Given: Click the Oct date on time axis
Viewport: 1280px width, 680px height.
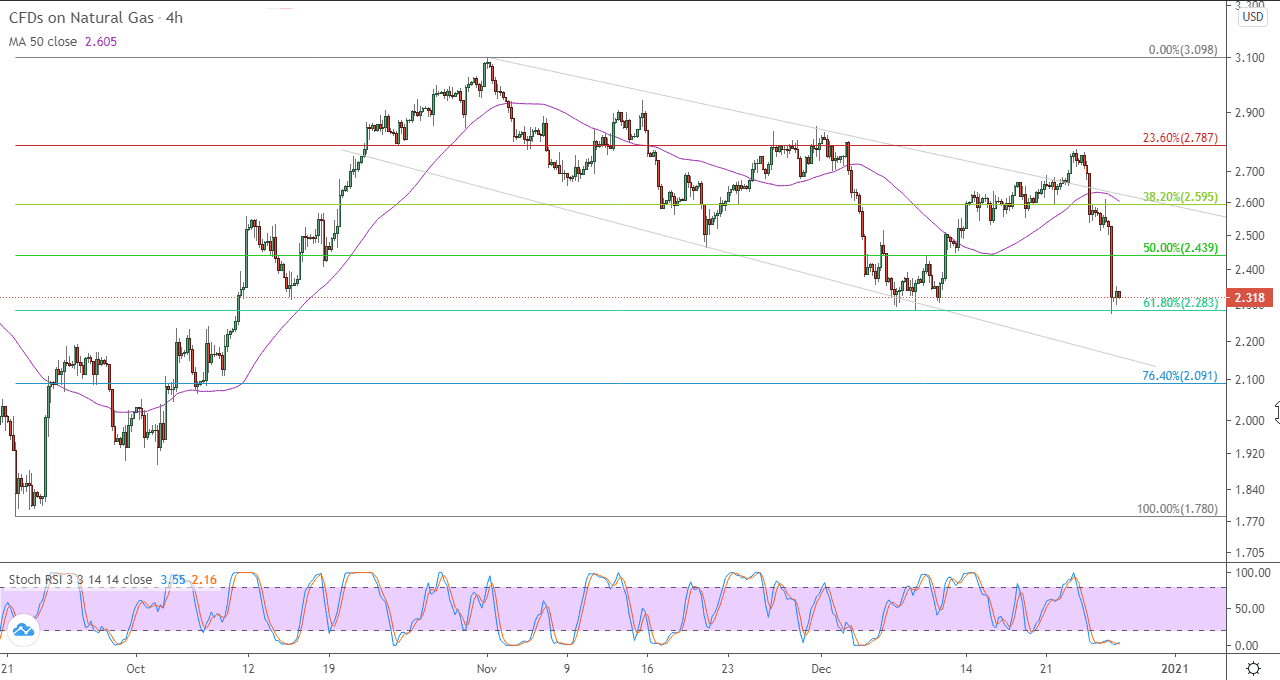Looking at the screenshot, I should (136, 668).
